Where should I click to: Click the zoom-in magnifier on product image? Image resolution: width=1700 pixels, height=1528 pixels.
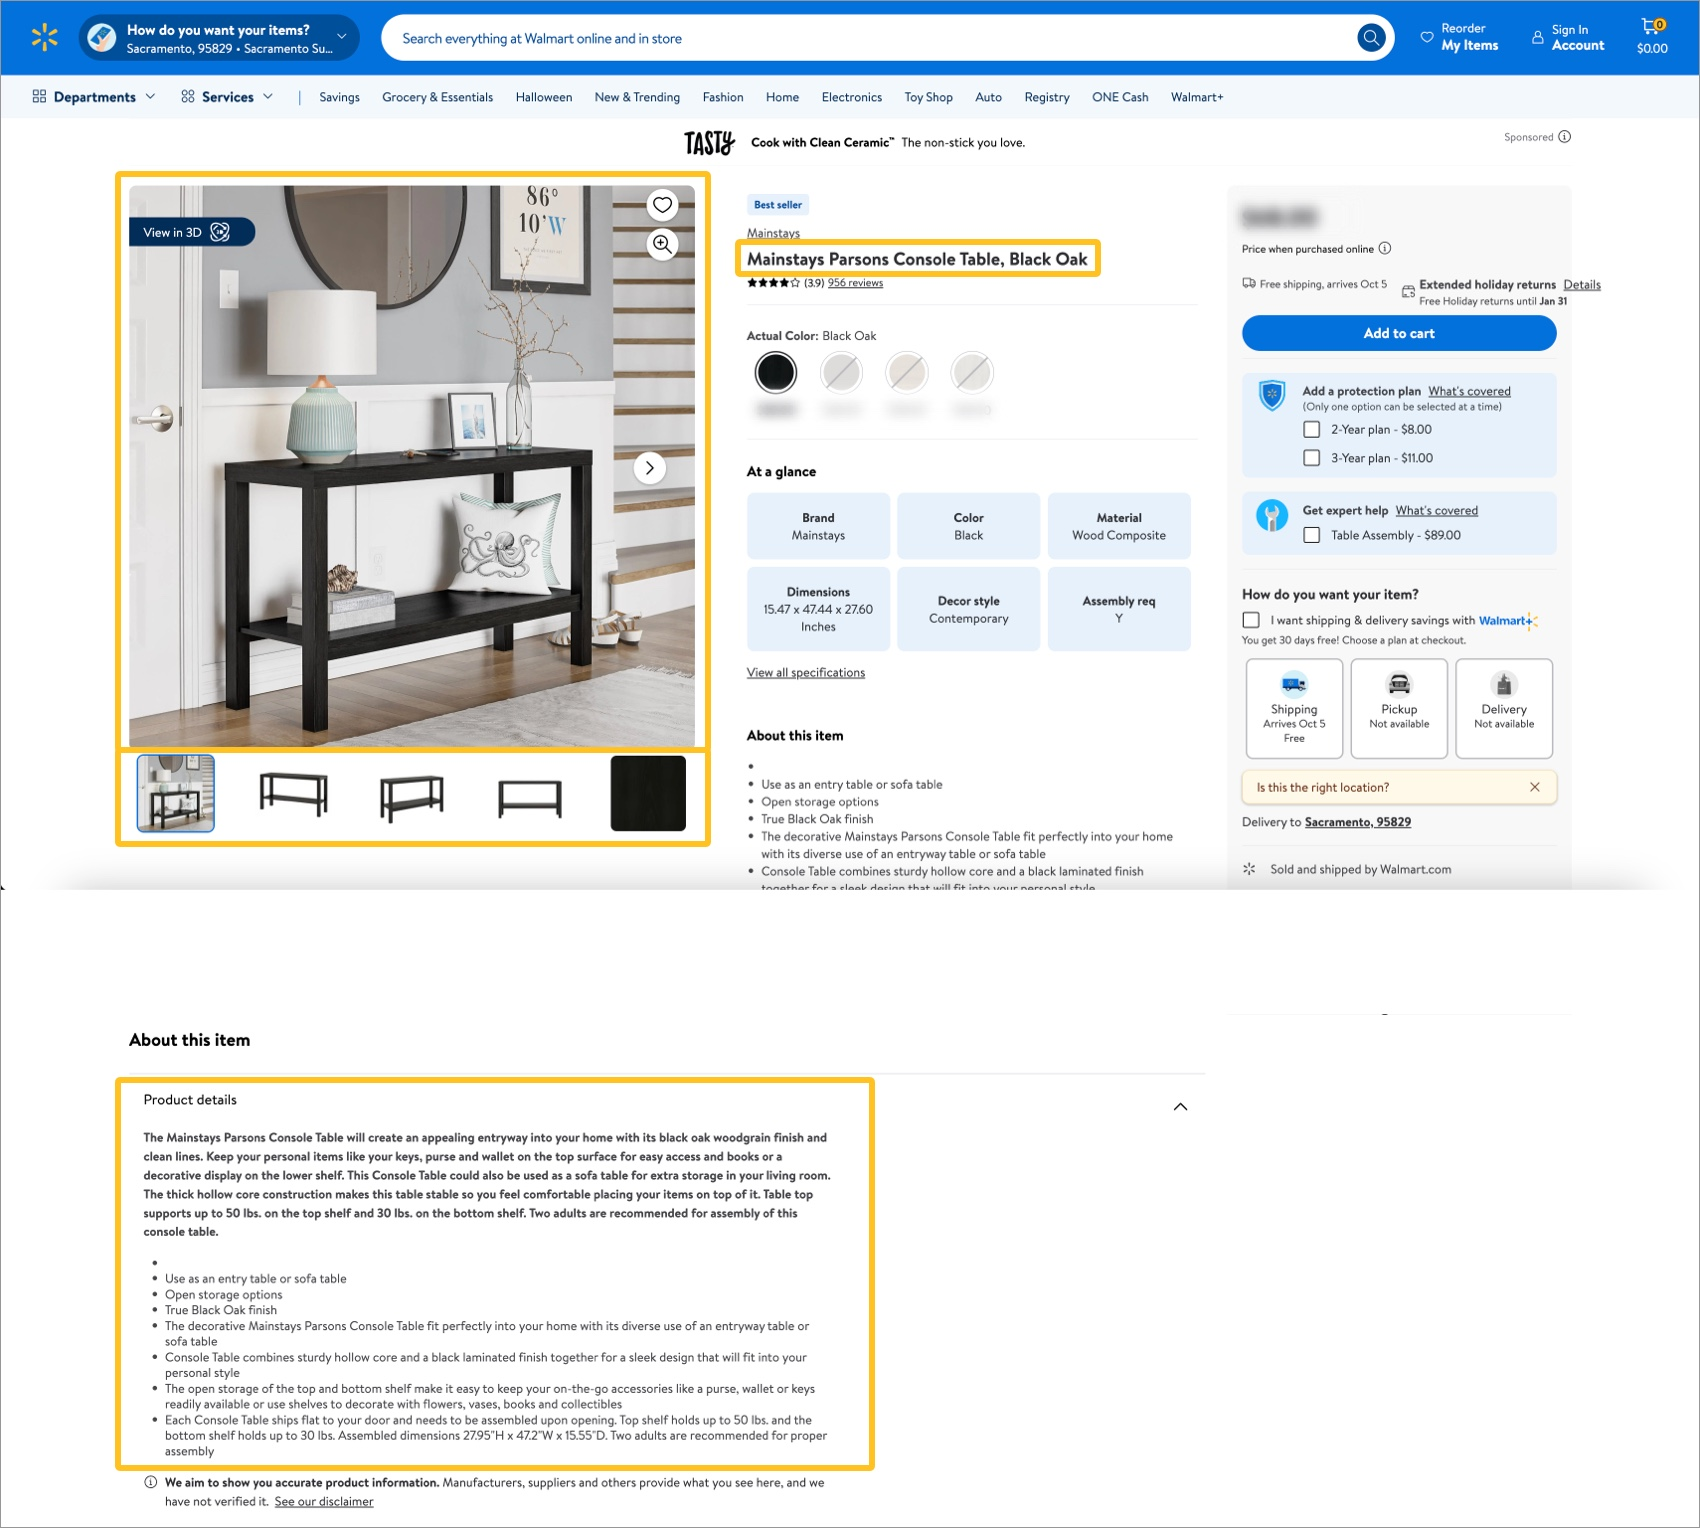662,244
